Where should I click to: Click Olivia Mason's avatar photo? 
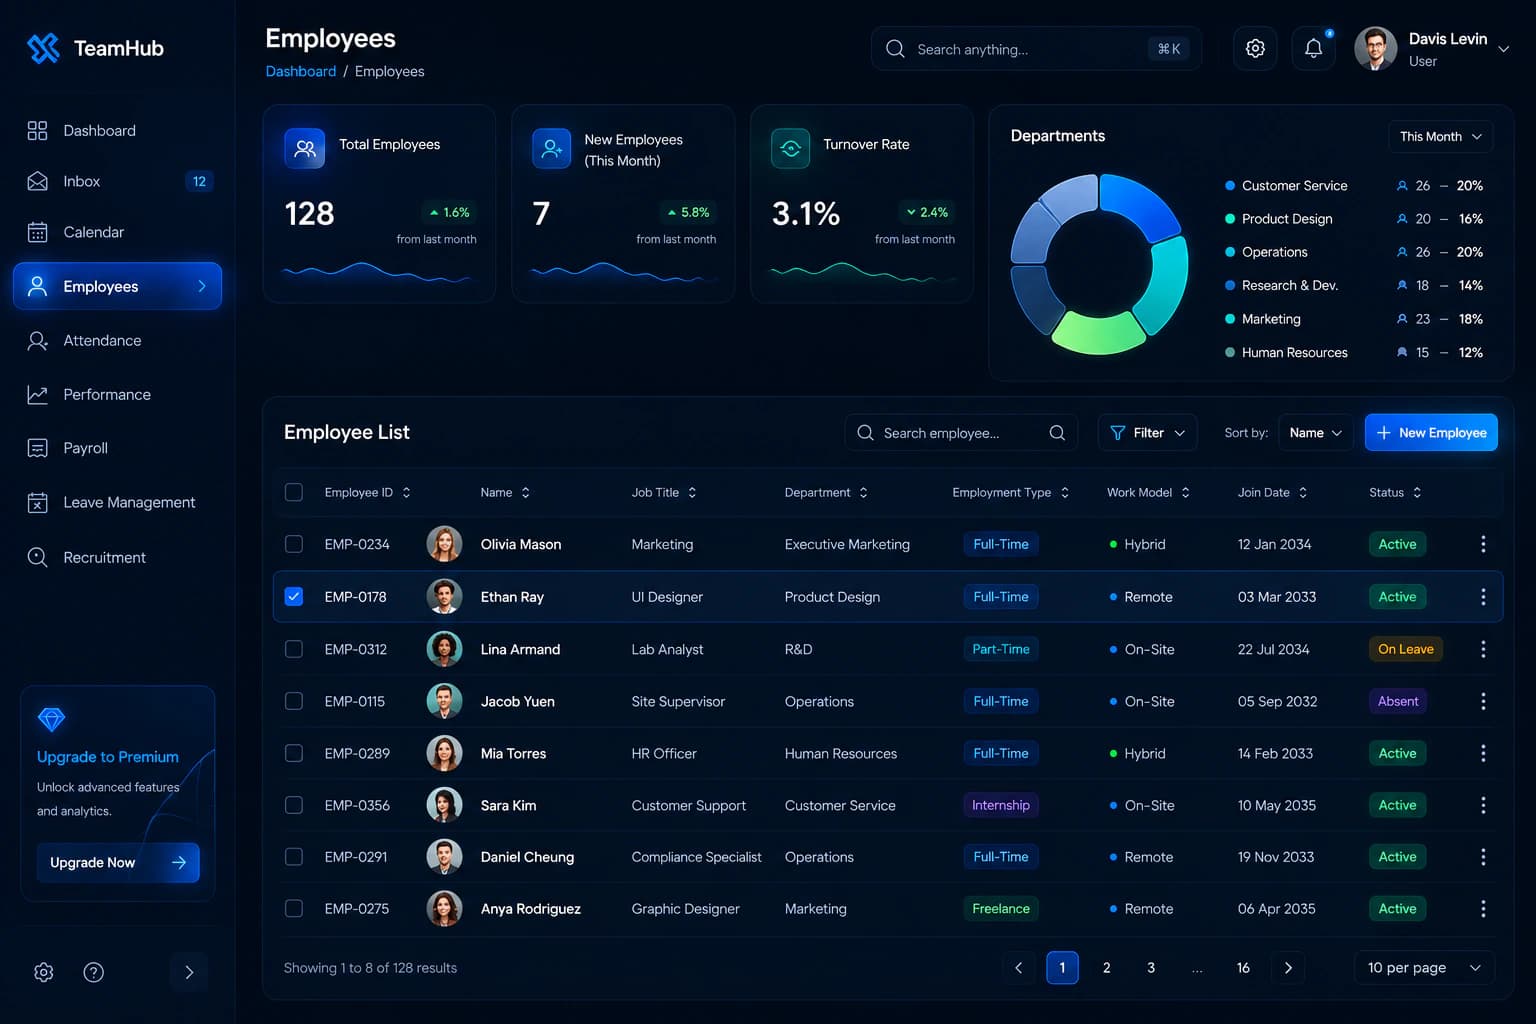(x=444, y=544)
